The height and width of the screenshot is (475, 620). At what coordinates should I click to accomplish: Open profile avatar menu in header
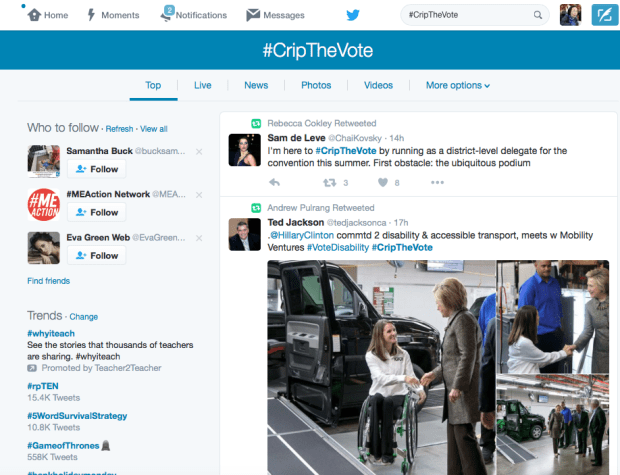(570, 15)
